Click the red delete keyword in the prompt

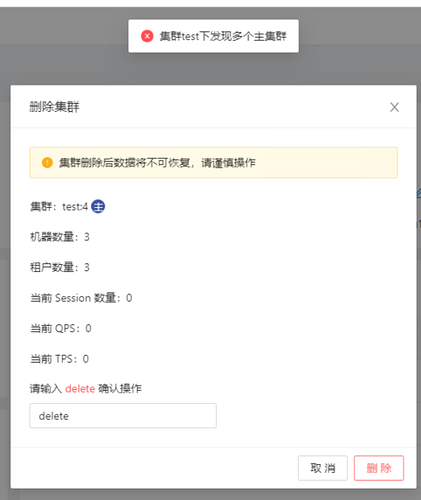[x=80, y=389]
